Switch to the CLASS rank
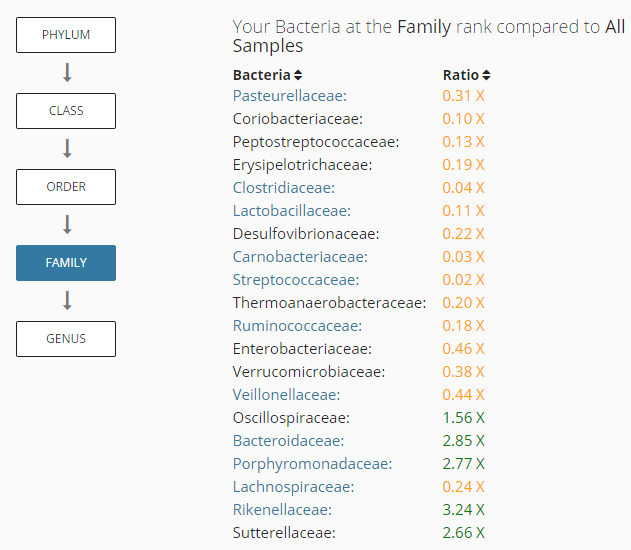631x550 pixels. point(66,111)
